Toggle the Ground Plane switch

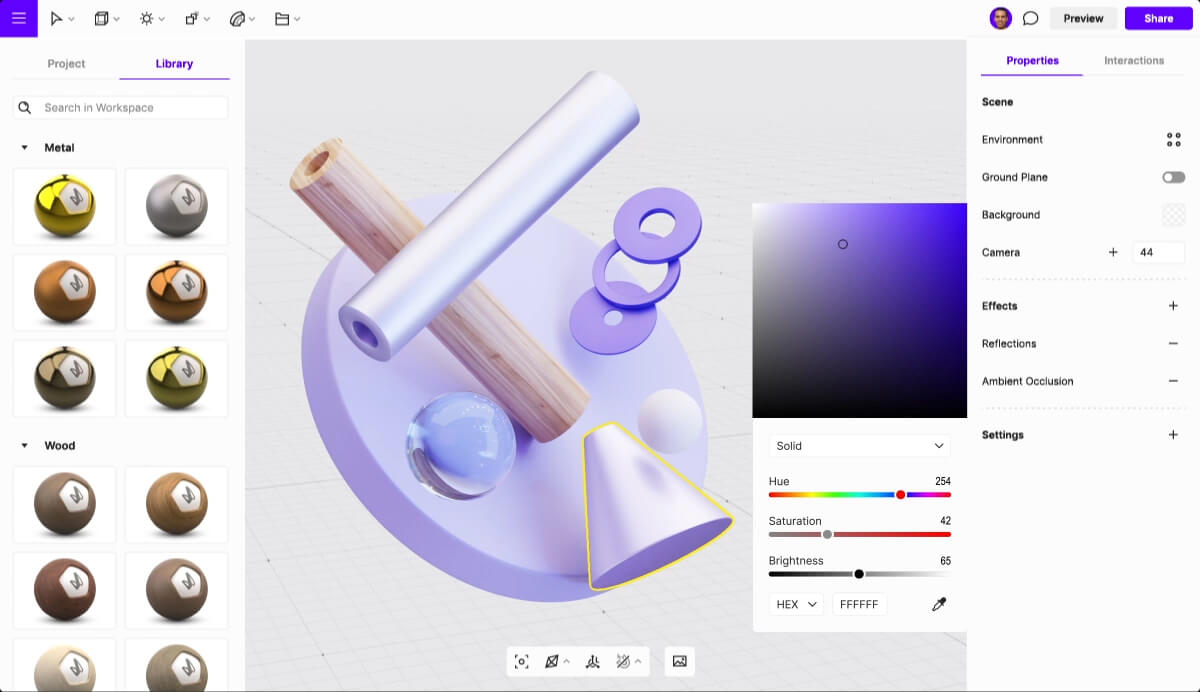(x=1172, y=177)
